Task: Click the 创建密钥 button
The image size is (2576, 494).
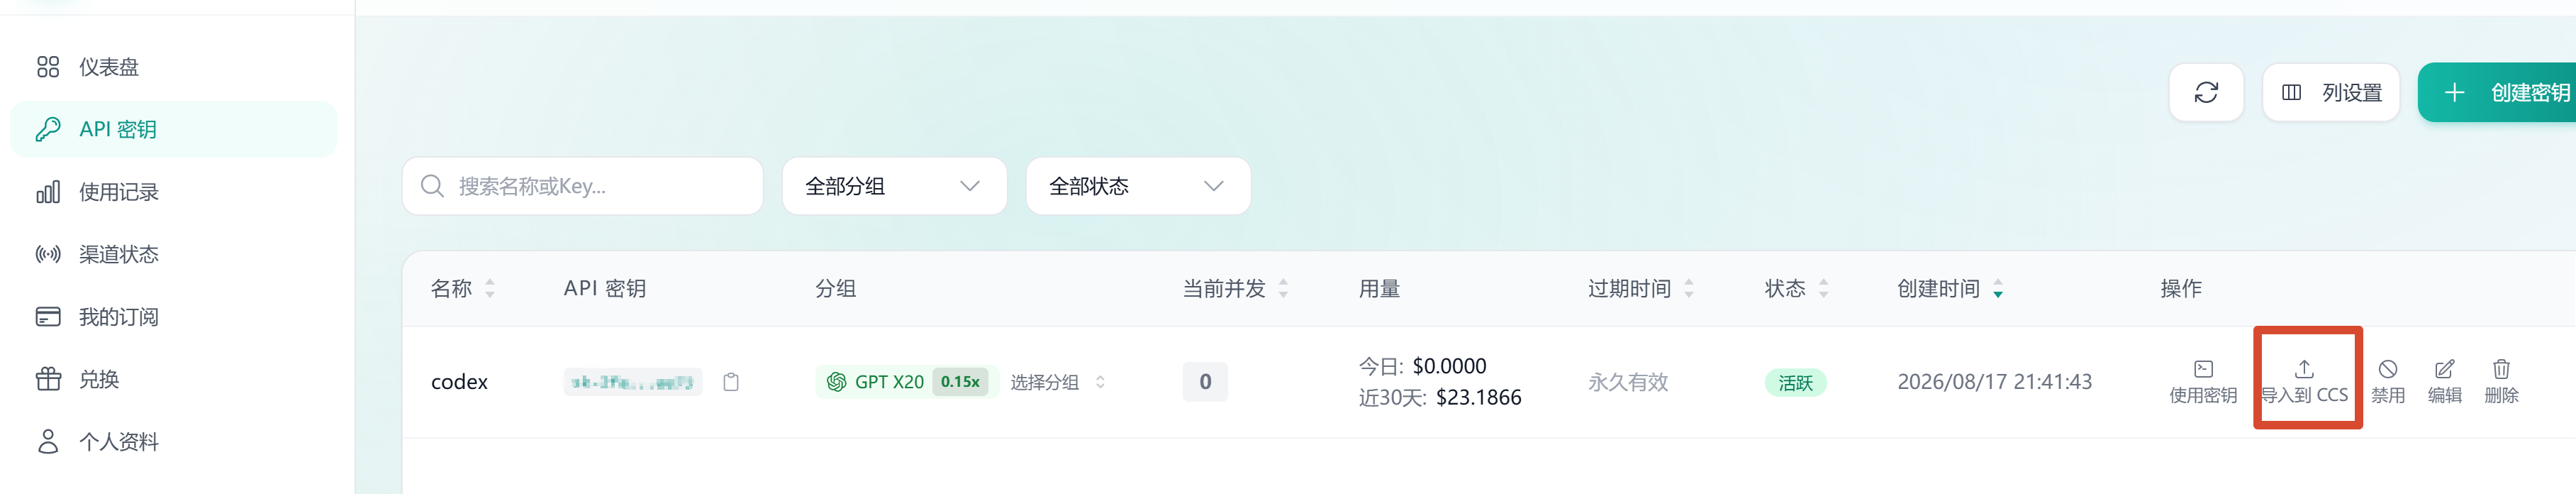Action: (x=2497, y=93)
